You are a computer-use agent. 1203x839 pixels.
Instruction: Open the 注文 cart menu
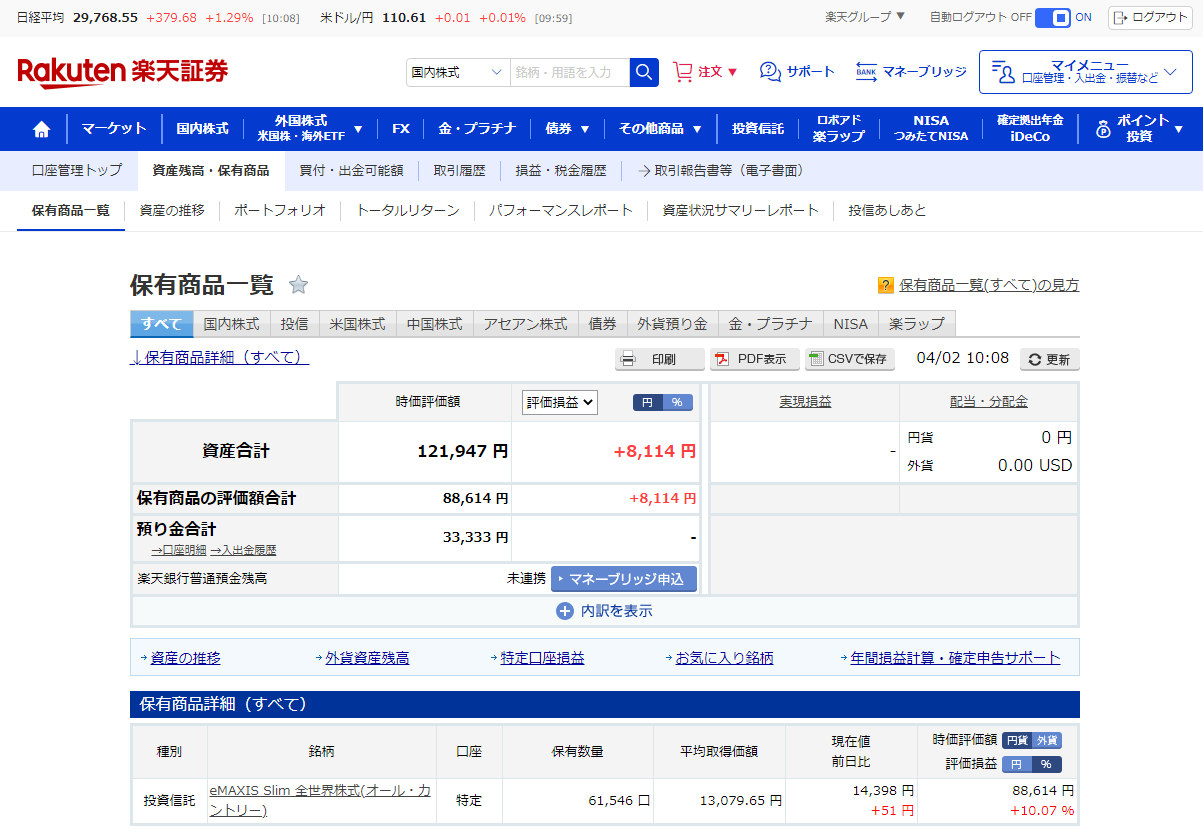[706, 72]
